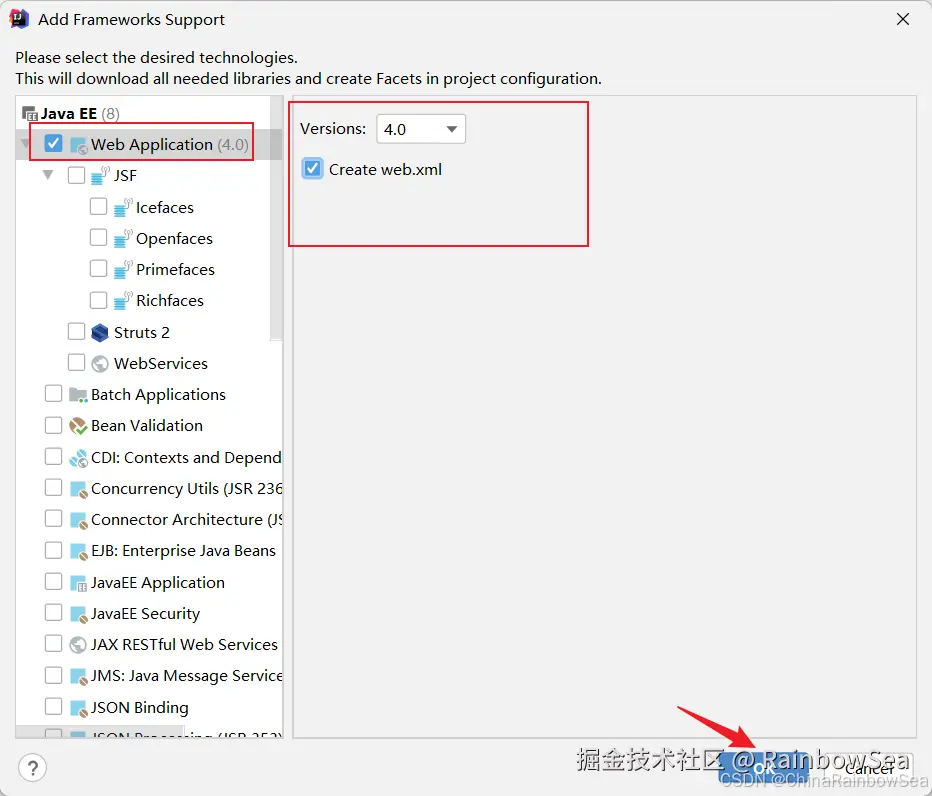Image resolution: width=932 pixels, height=796 pixels.
Task: Enable the EJB Enterprise Java Beans checkbox
Action: coord(53,550)
